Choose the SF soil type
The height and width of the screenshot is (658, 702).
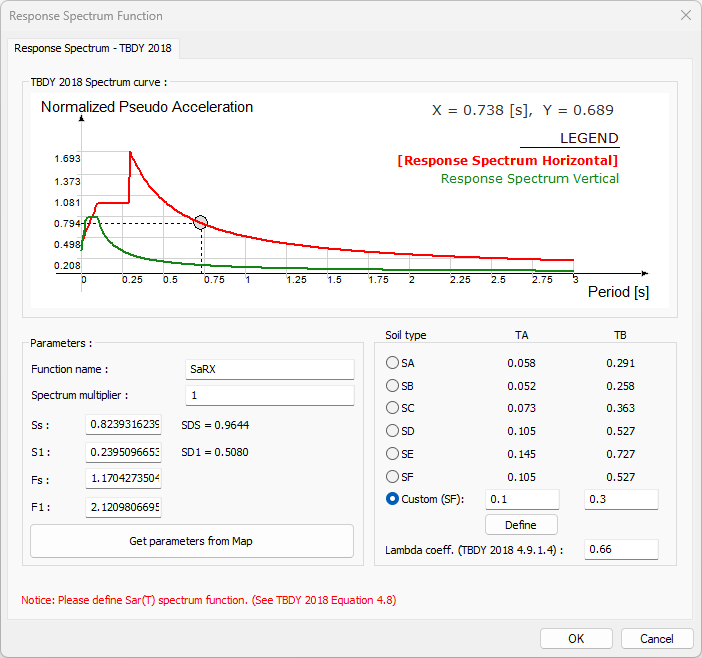[x=393, y=477]
